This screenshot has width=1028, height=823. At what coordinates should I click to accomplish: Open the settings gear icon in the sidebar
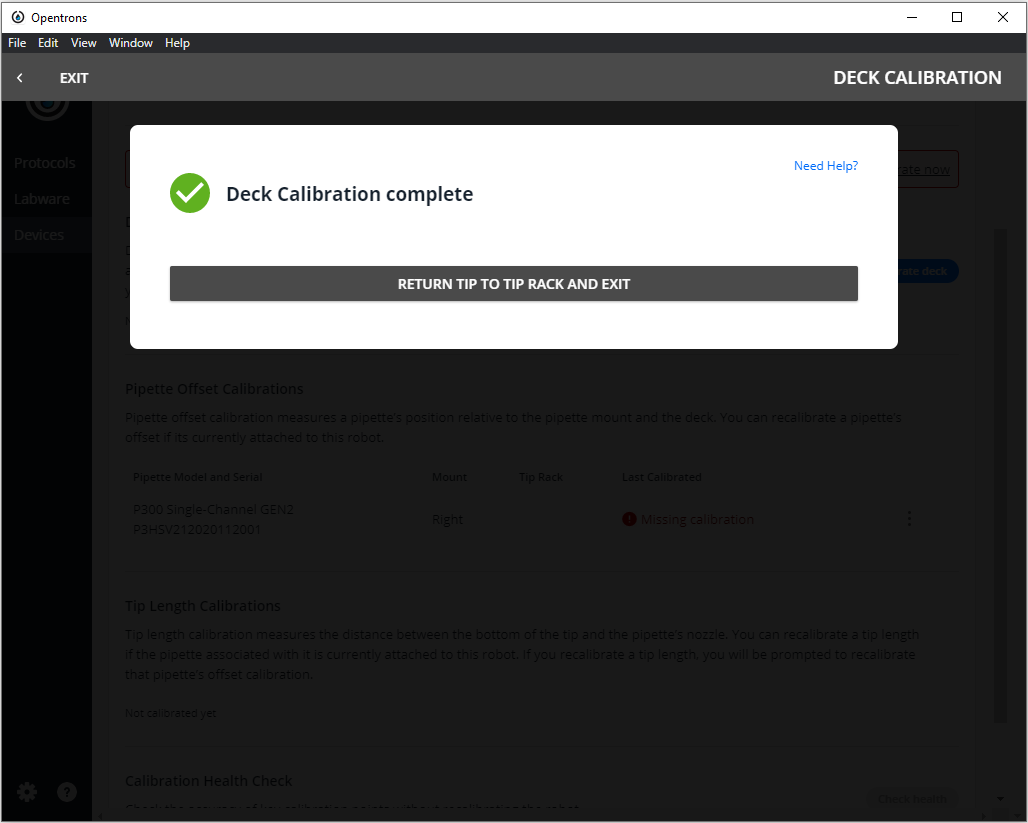pos(27,792)
